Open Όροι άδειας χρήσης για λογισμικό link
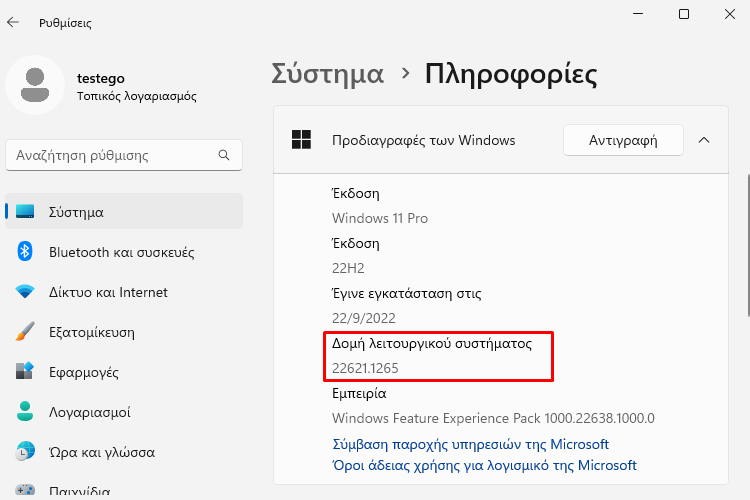The height and width of the screenshot is (500, 750). click(484, 465)
